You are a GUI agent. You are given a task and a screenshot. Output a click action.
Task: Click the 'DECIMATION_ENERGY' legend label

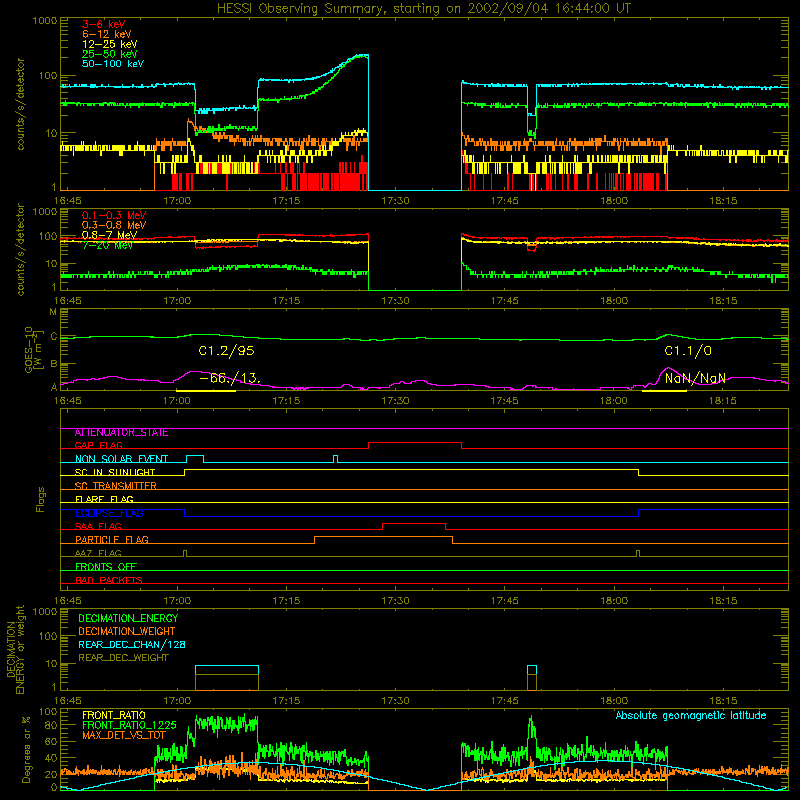128,618
